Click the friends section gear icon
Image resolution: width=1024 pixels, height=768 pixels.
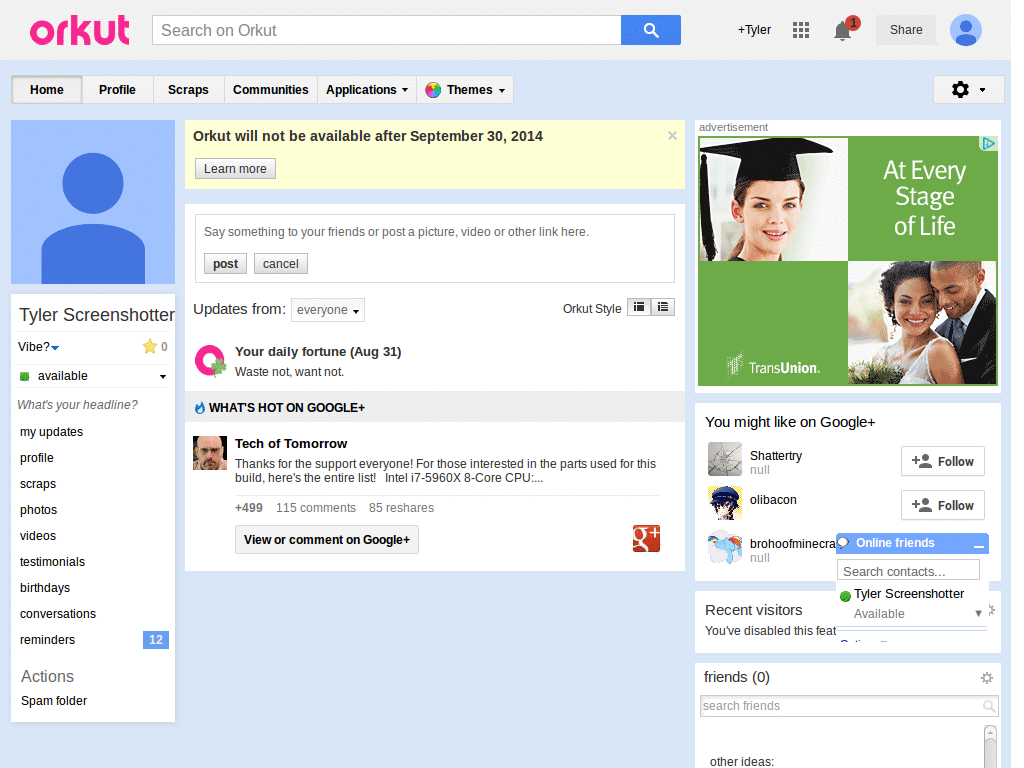(x=987, y=678)
